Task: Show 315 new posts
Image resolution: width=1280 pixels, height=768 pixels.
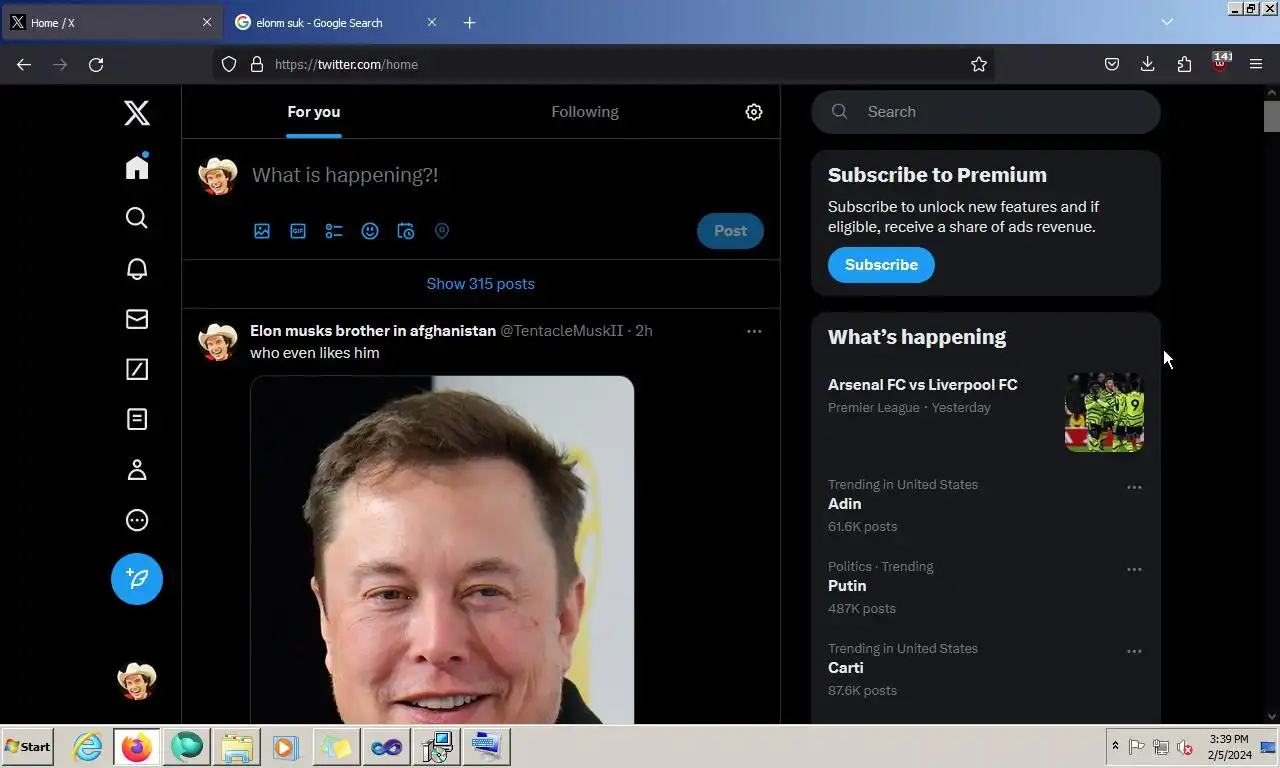Action: pos(481,284)
